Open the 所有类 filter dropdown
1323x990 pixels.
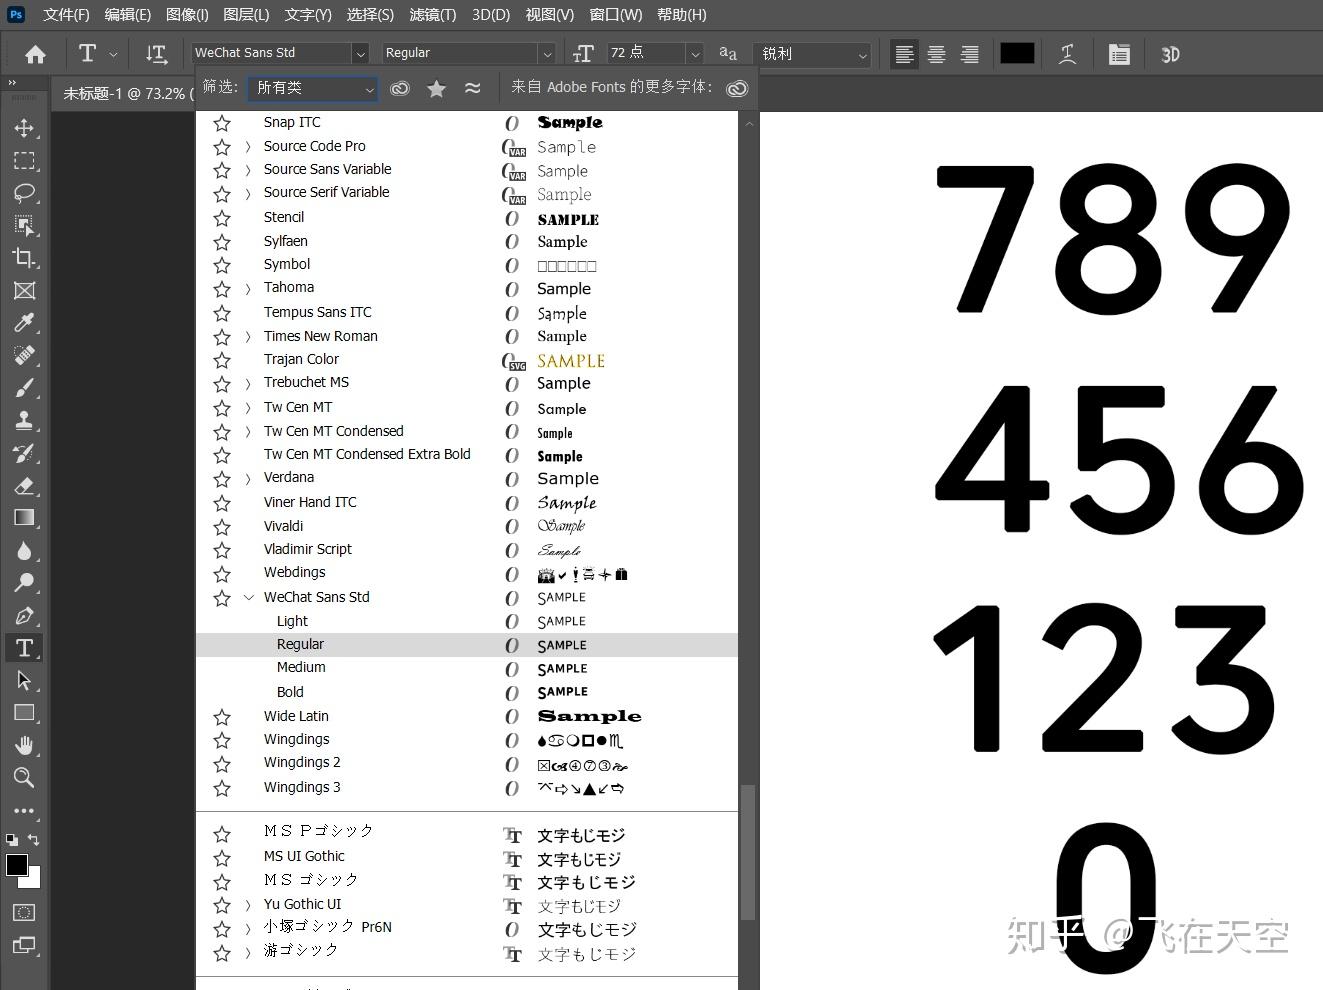point(312,88)
